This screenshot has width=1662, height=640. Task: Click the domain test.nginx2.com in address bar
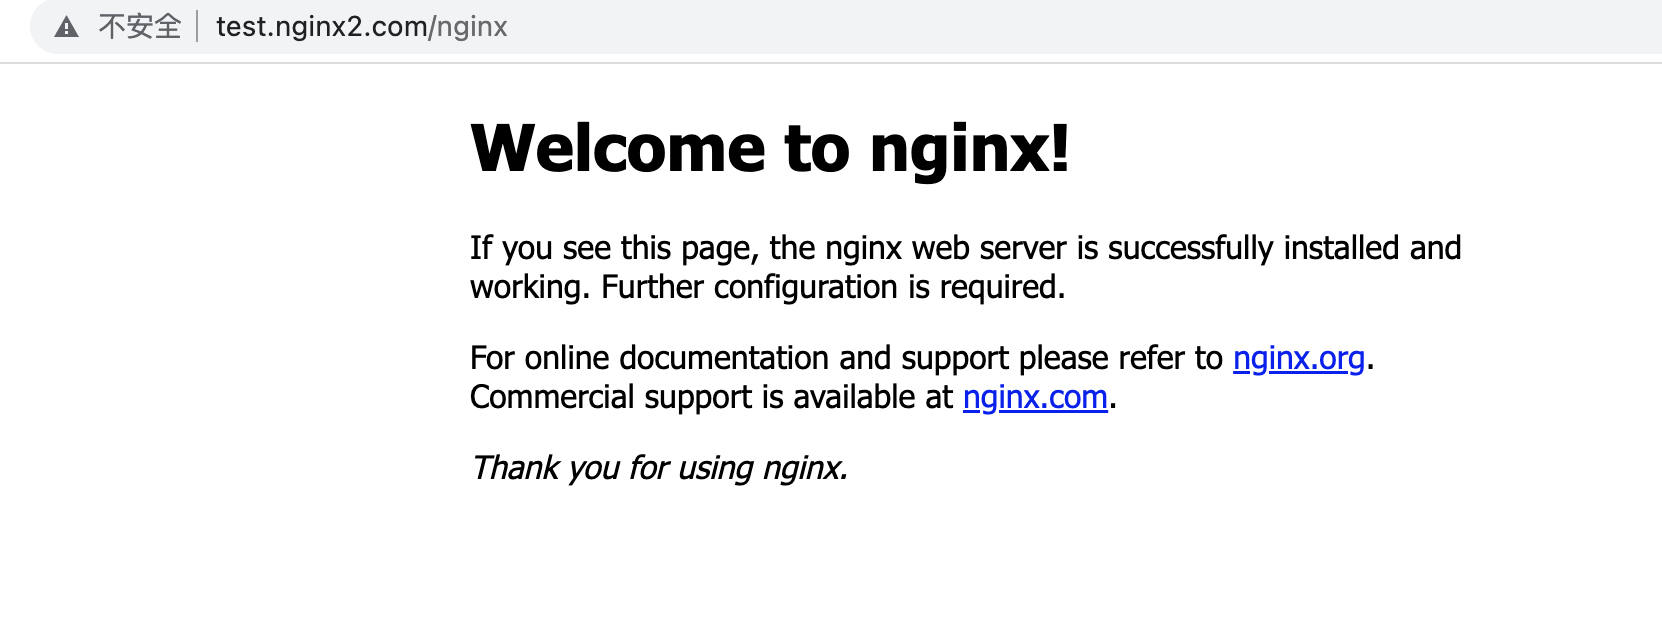[320, 26]
